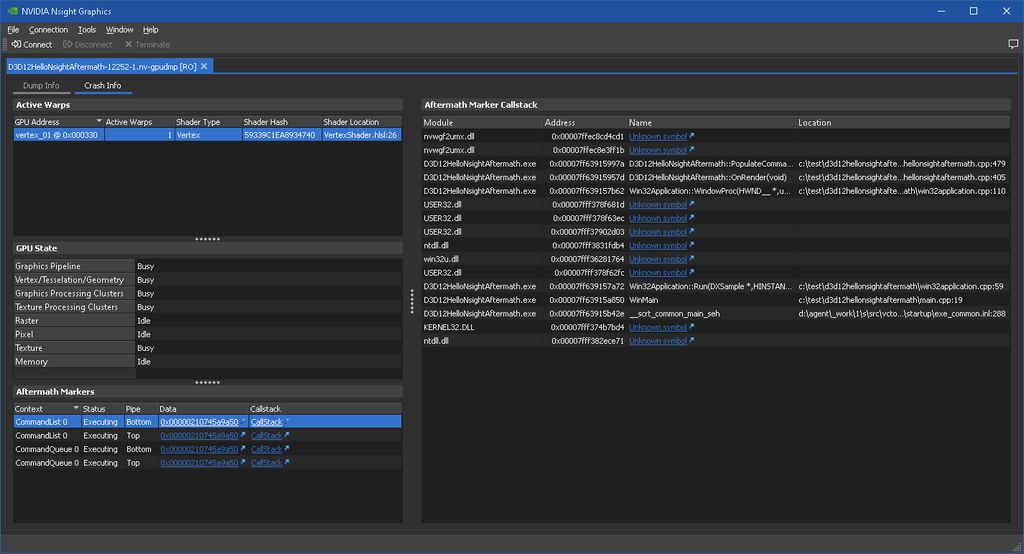Select the WinMain callstack row

pyautogui.click(x=716, y=300)
